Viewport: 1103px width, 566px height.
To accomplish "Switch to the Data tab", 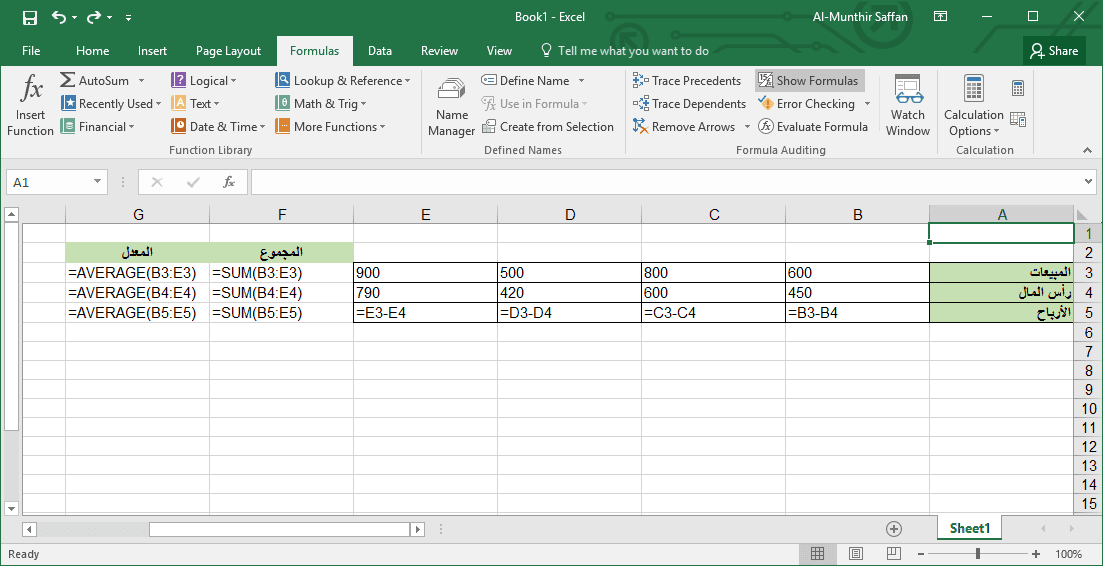I will point(379,51).
